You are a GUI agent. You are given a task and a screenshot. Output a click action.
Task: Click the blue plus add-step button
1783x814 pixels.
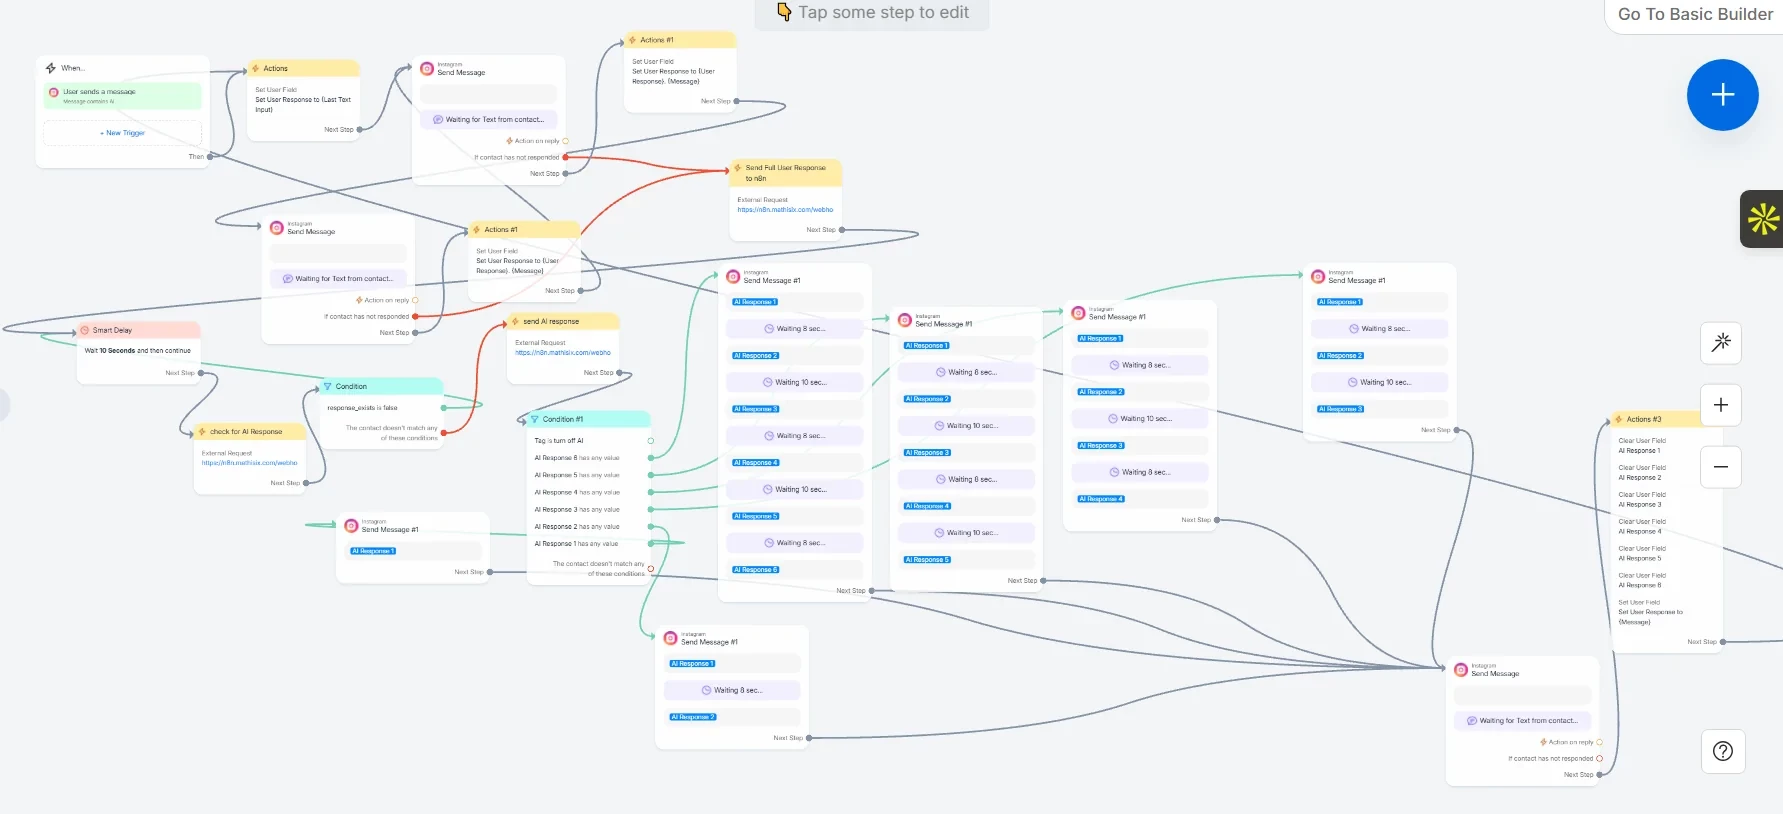1722,95
